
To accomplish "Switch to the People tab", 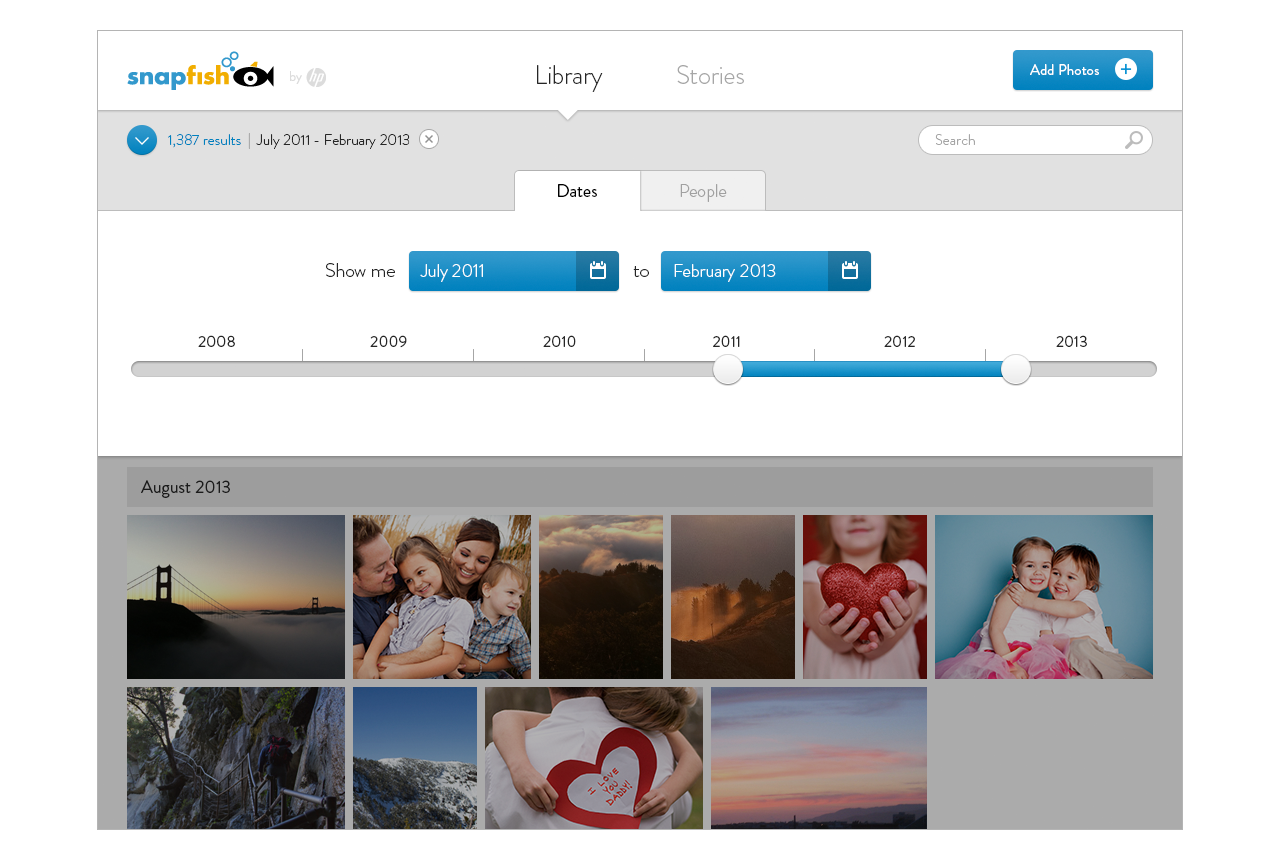I will point(703,191).
